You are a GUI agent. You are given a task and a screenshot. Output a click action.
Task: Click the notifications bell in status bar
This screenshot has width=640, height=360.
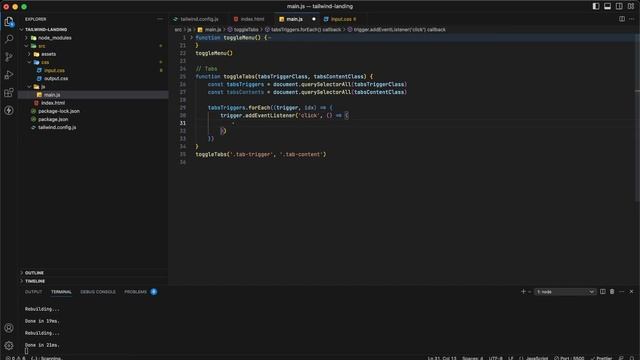pos(632,358)
